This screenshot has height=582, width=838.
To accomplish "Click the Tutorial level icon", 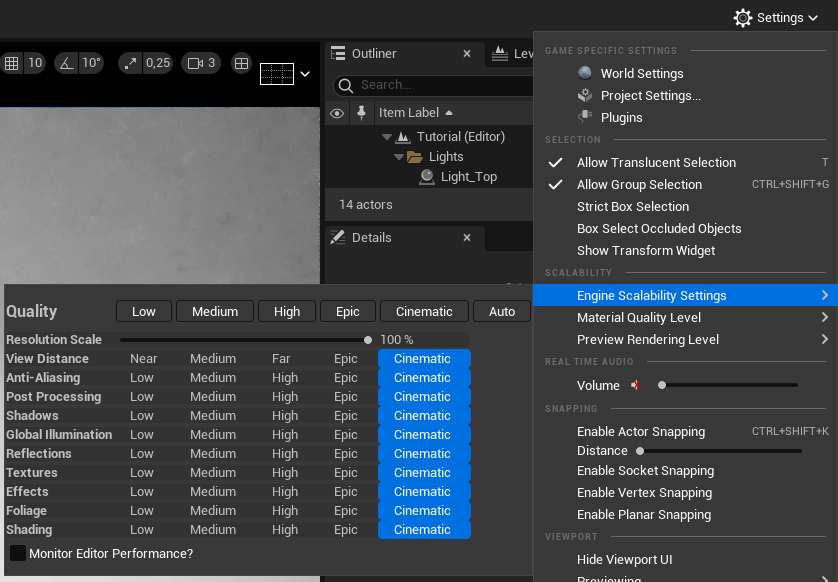I will pyautogui.click(x=403, y=137).
